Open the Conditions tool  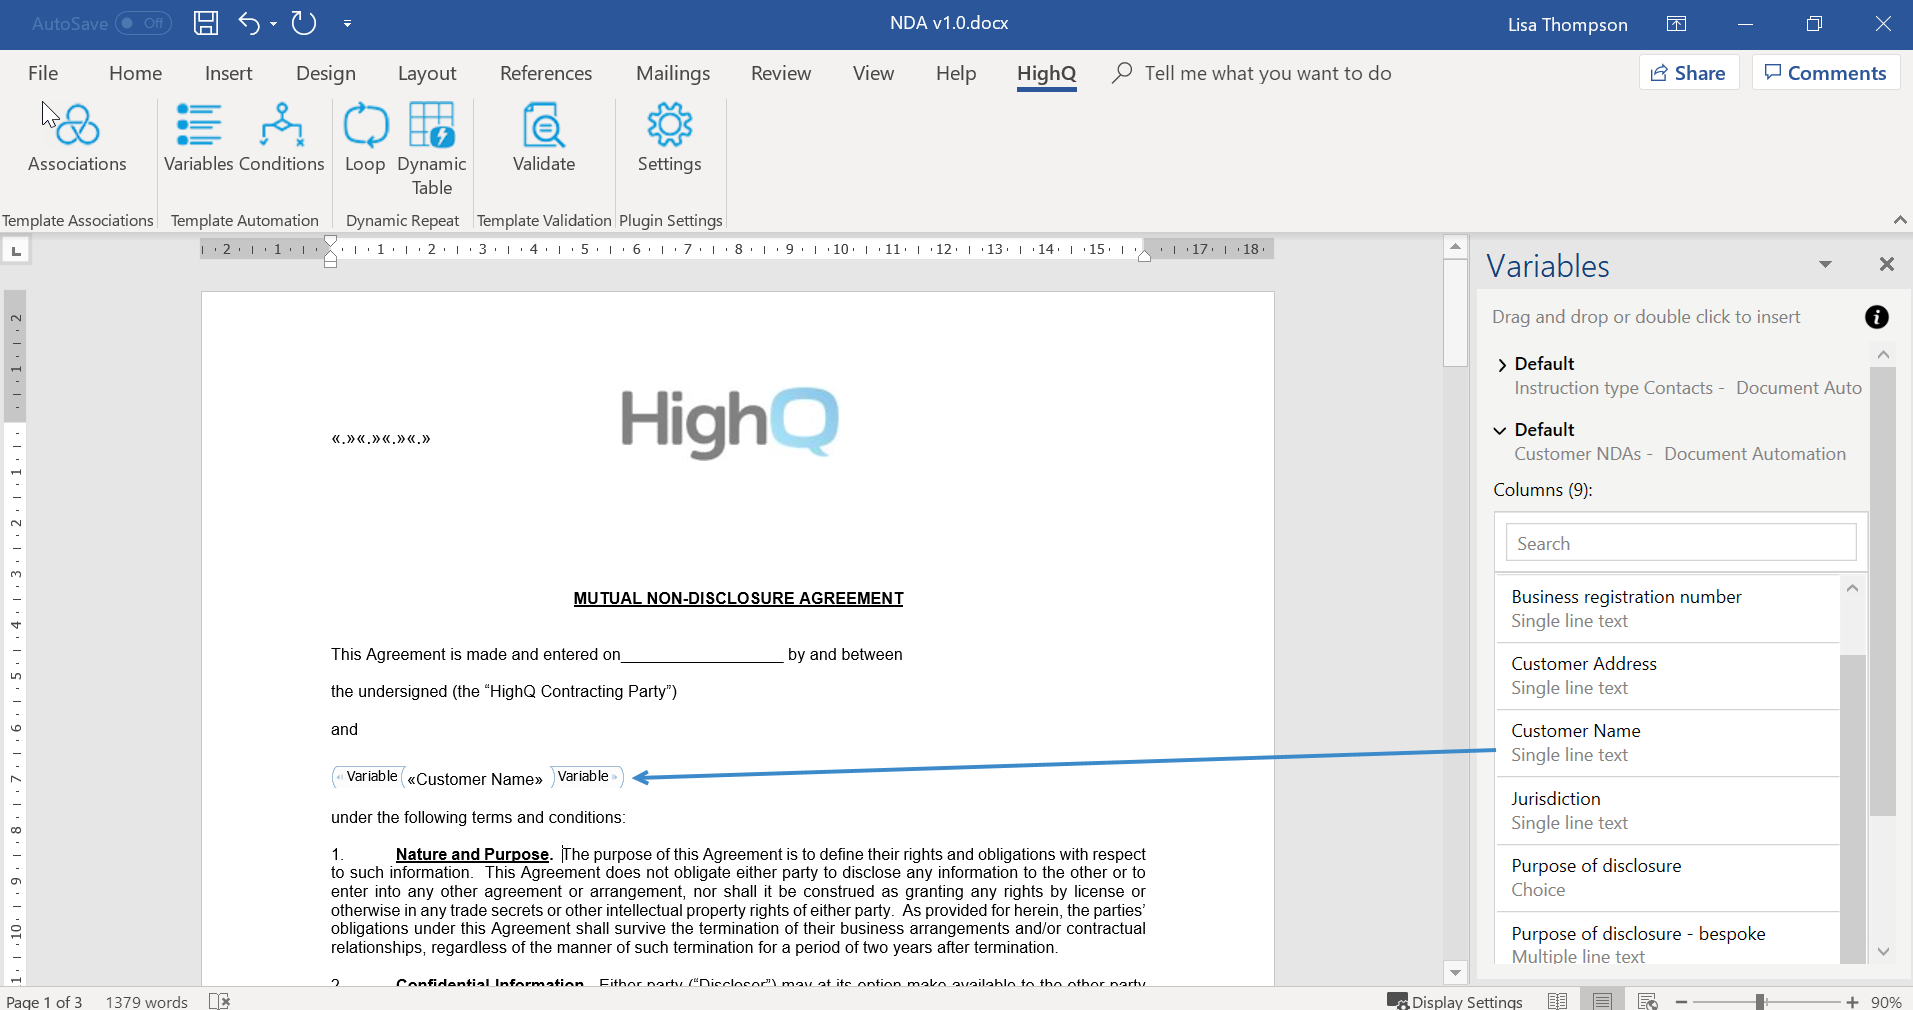282,138
